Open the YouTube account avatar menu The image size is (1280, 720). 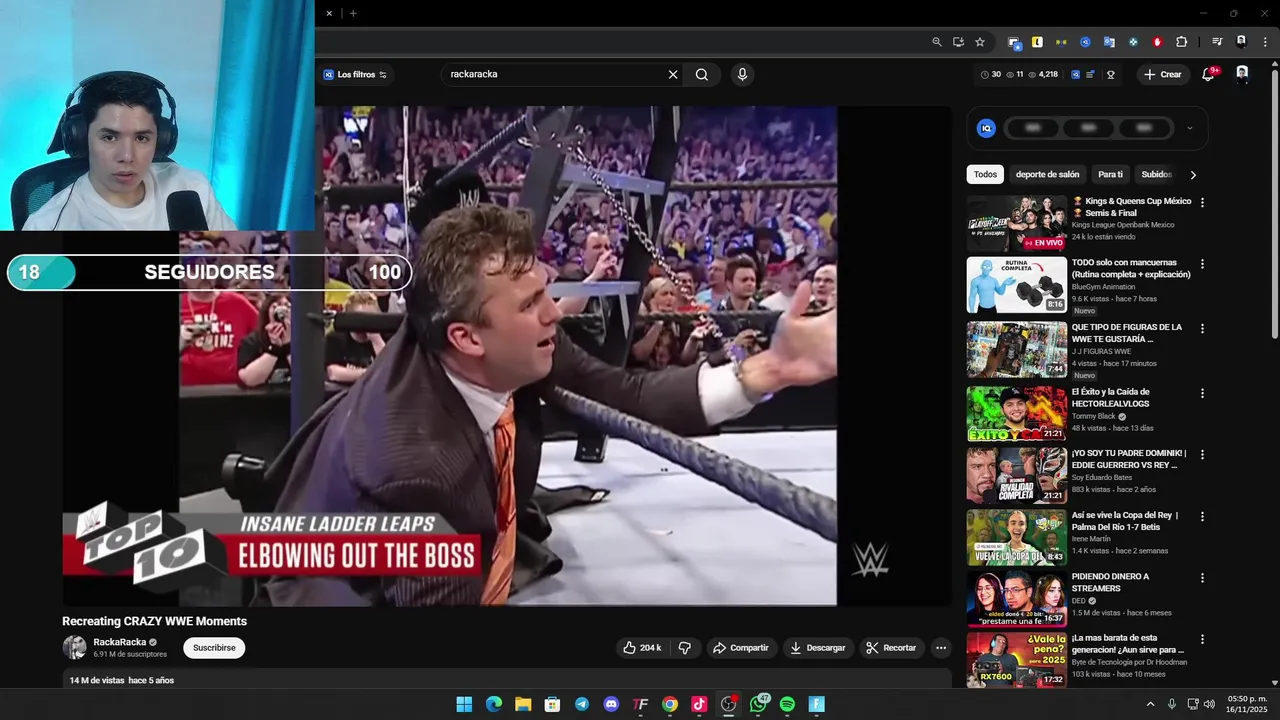click(1242, 74)
